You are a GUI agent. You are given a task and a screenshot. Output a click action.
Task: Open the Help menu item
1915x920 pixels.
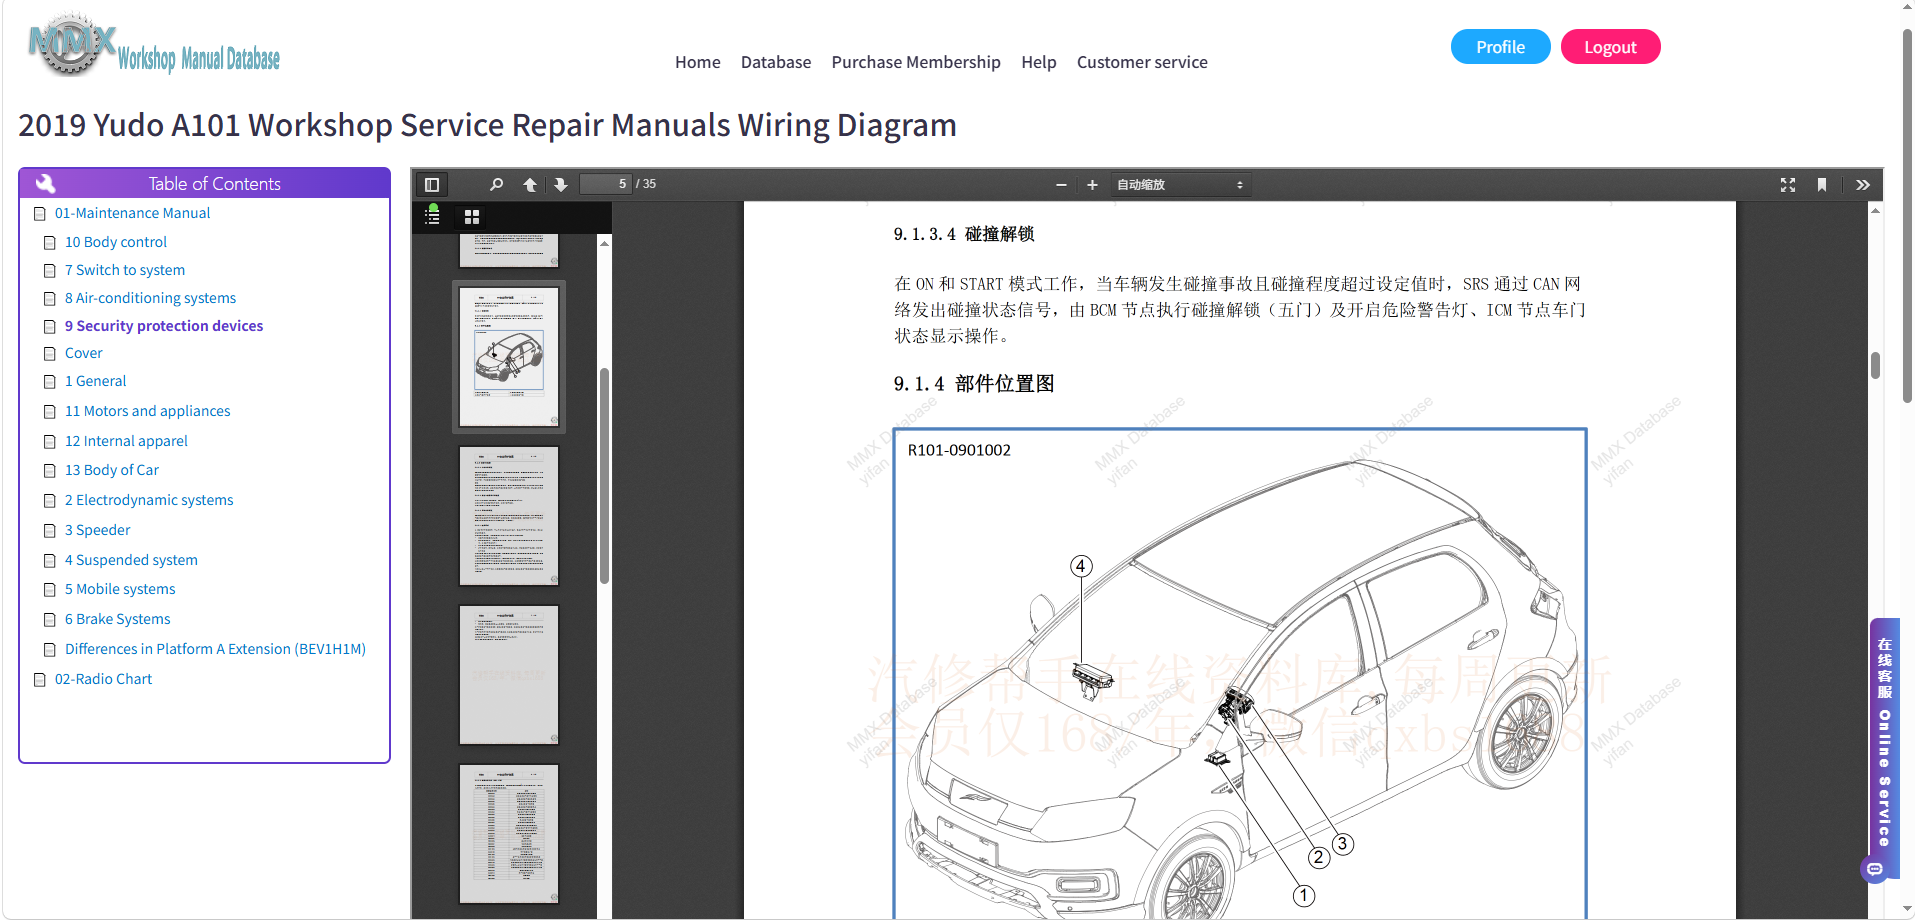click(1039, 62)
